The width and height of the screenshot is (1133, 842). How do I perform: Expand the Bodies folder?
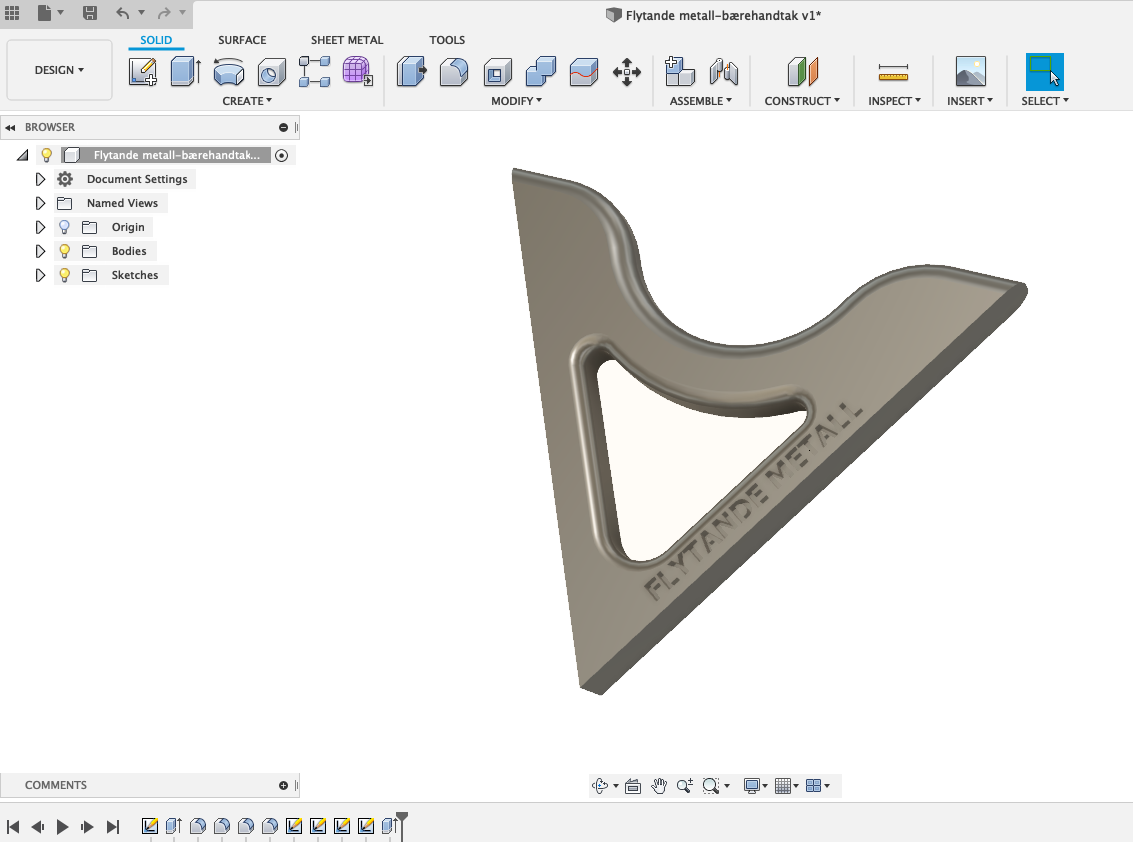point(40,251)
